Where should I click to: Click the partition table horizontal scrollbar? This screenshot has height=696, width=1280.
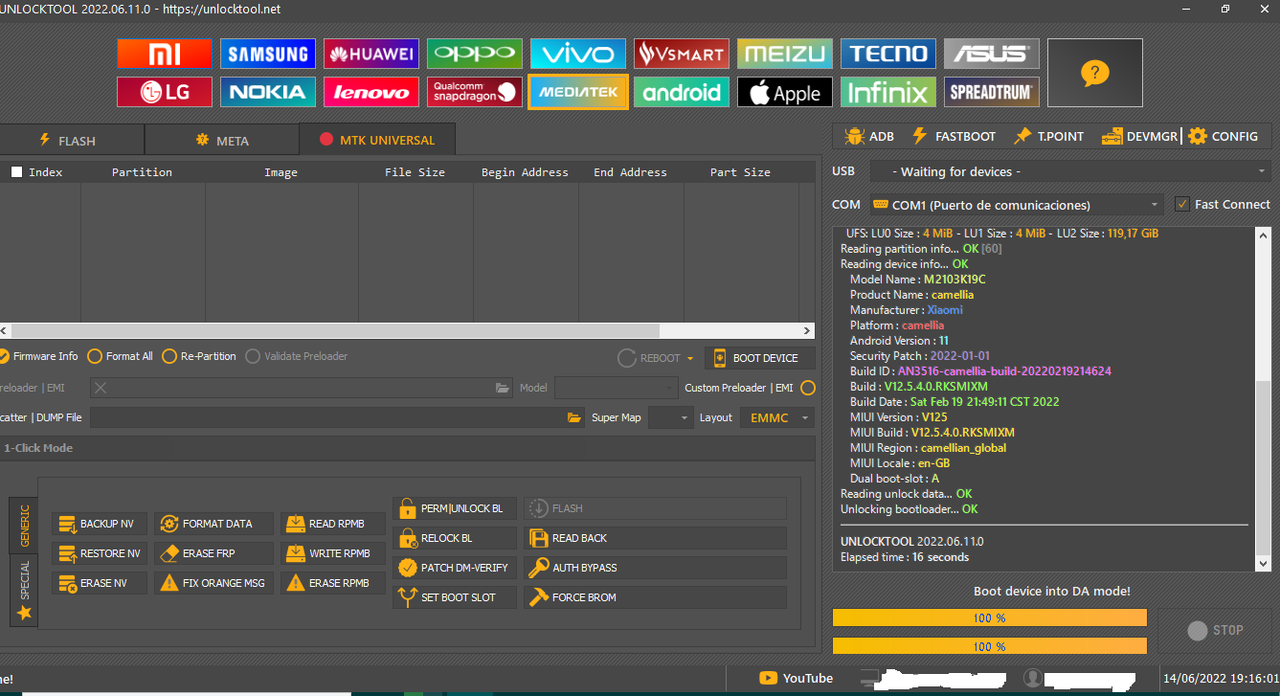pos(407,330)
